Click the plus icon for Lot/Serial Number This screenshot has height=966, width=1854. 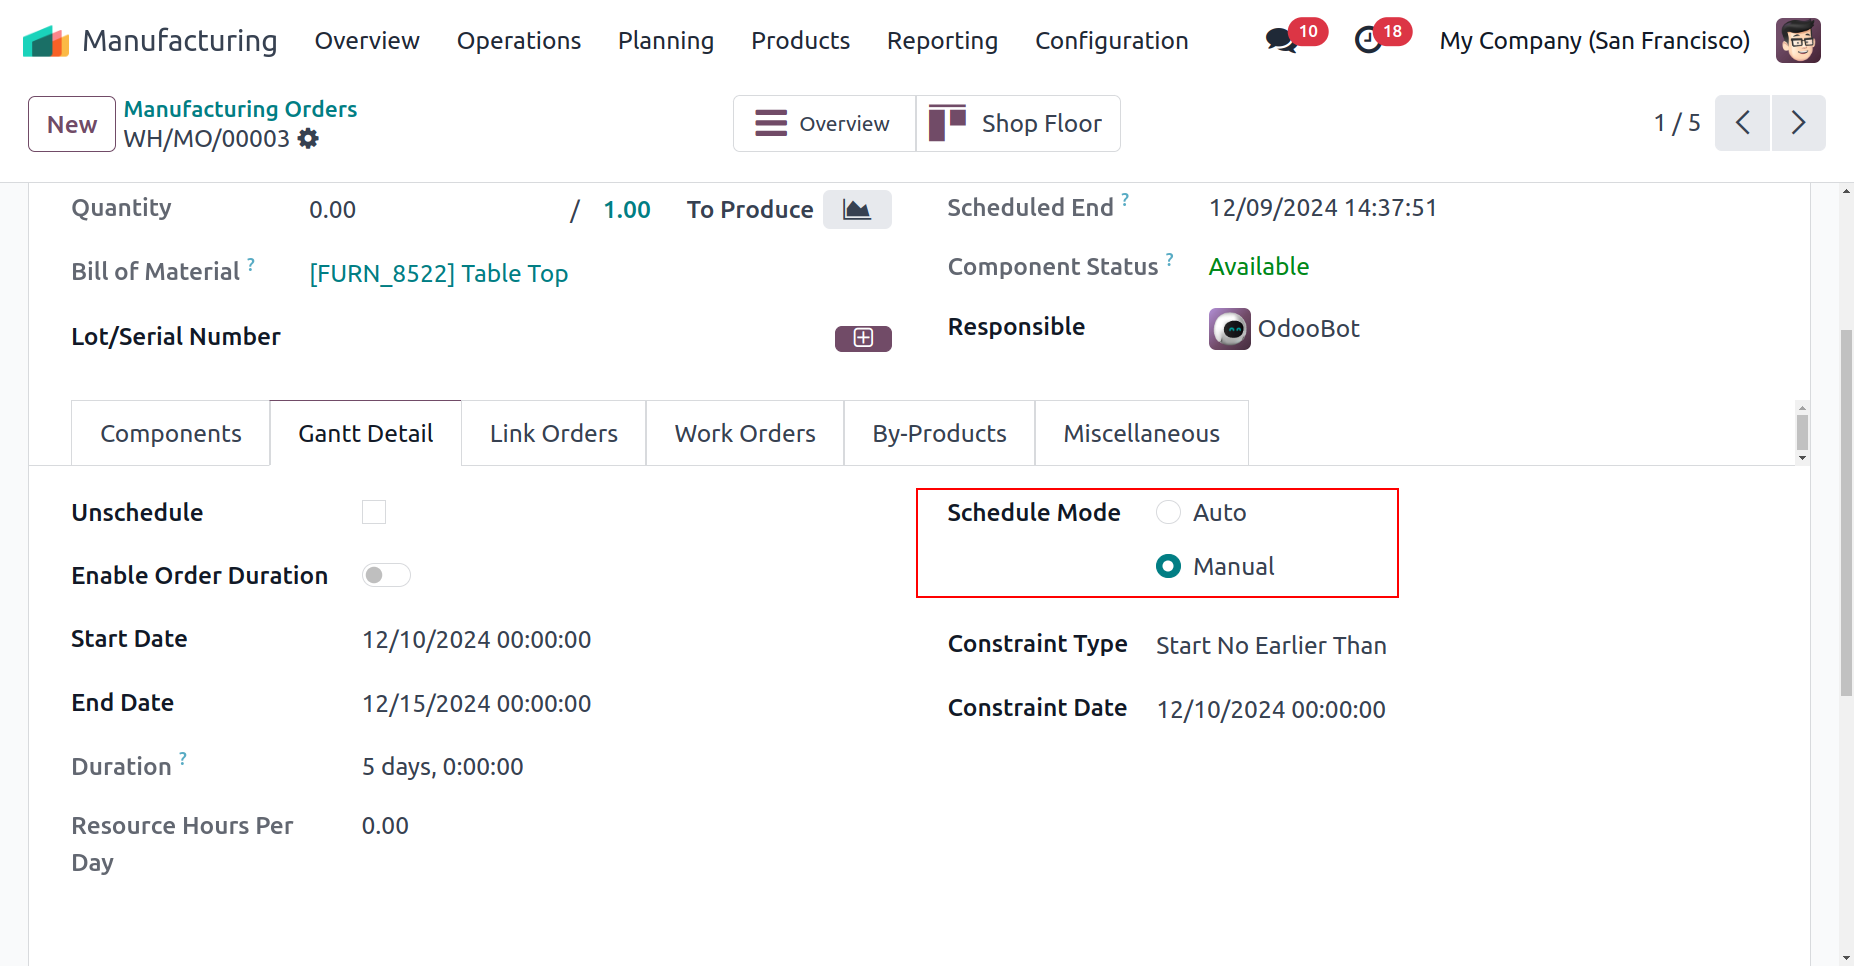tap(863, 338)
